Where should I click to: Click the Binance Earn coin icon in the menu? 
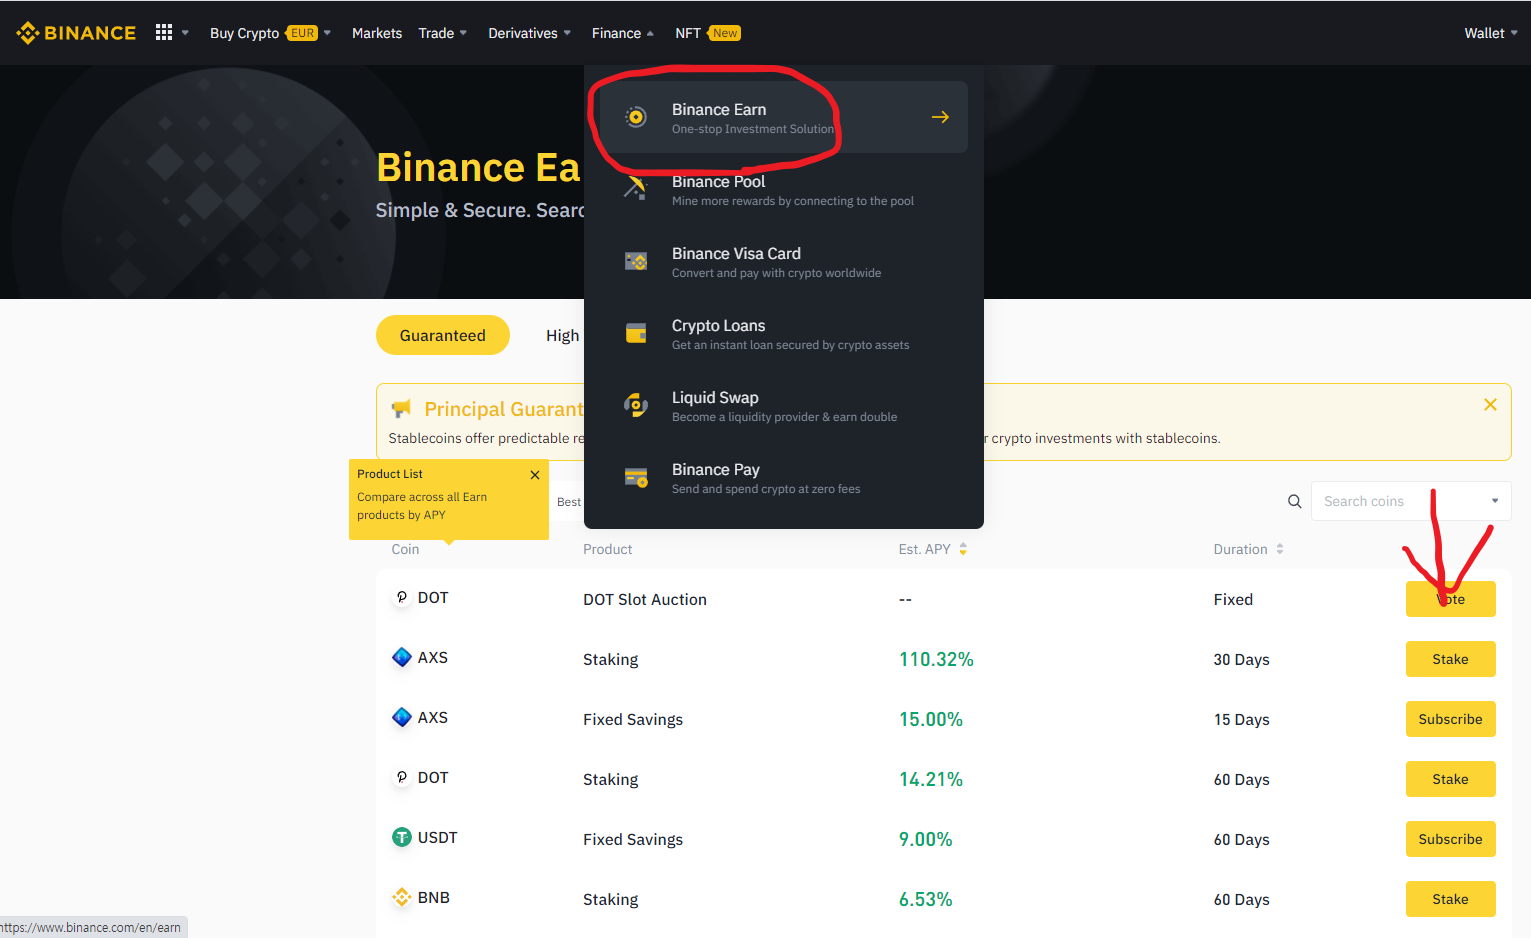coord(636,117)
